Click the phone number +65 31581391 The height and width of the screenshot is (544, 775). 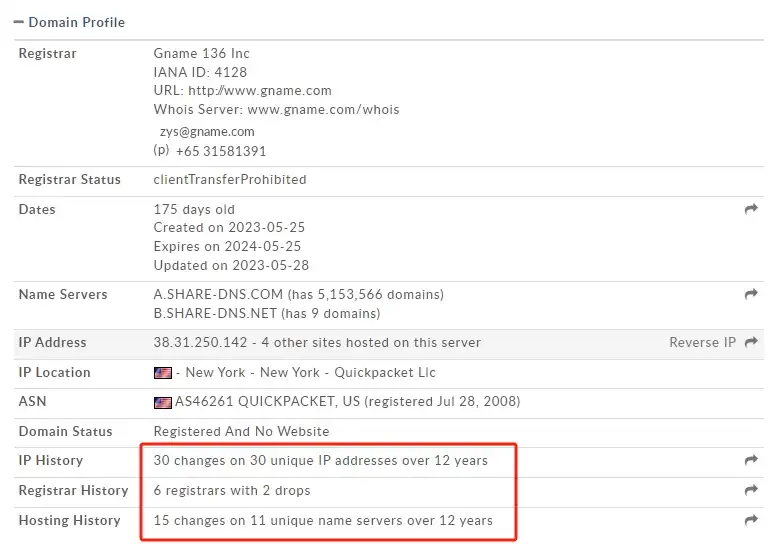[x=220, y=151]
